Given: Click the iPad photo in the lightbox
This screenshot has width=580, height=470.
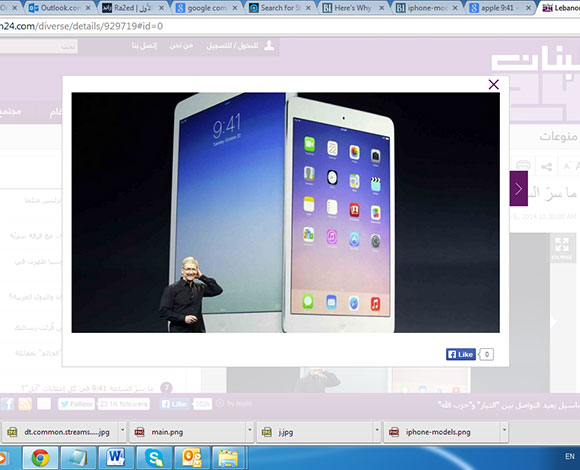Looking at the screenshot, I should [286, 212].
